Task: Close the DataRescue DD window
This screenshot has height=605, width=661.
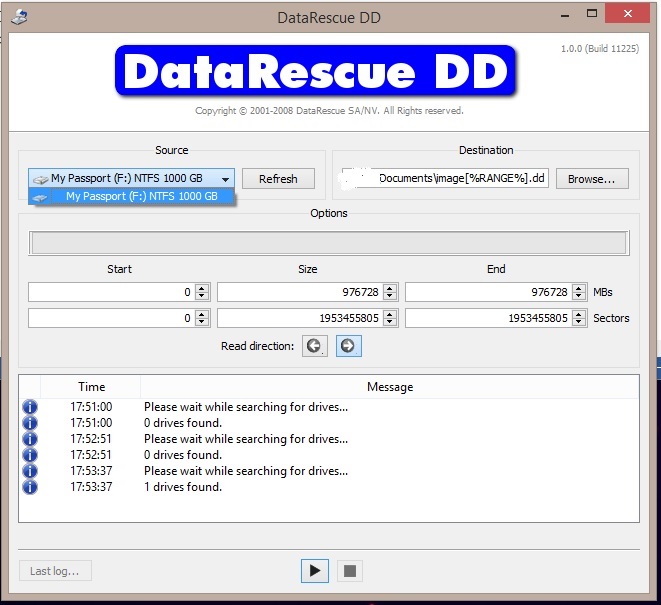Action: 627,14
